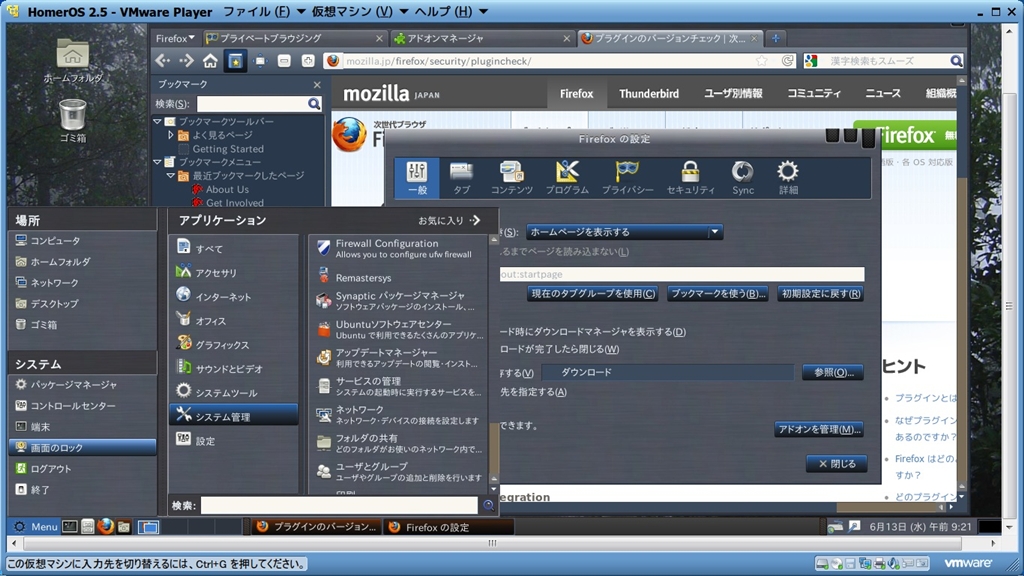Open the Firefox application menu button

click(176, 38)
